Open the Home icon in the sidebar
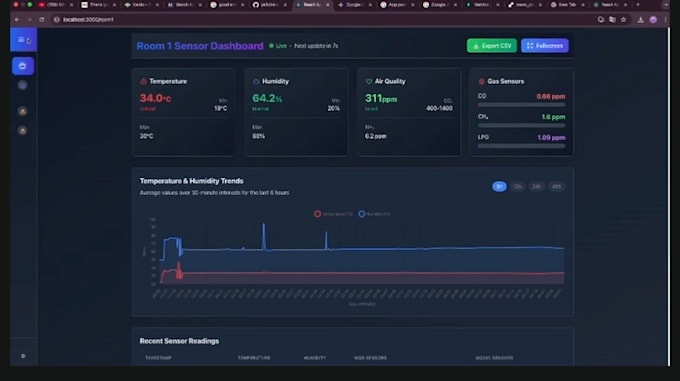Viewport: 680px width, 381px height. (x=23, y=66)
